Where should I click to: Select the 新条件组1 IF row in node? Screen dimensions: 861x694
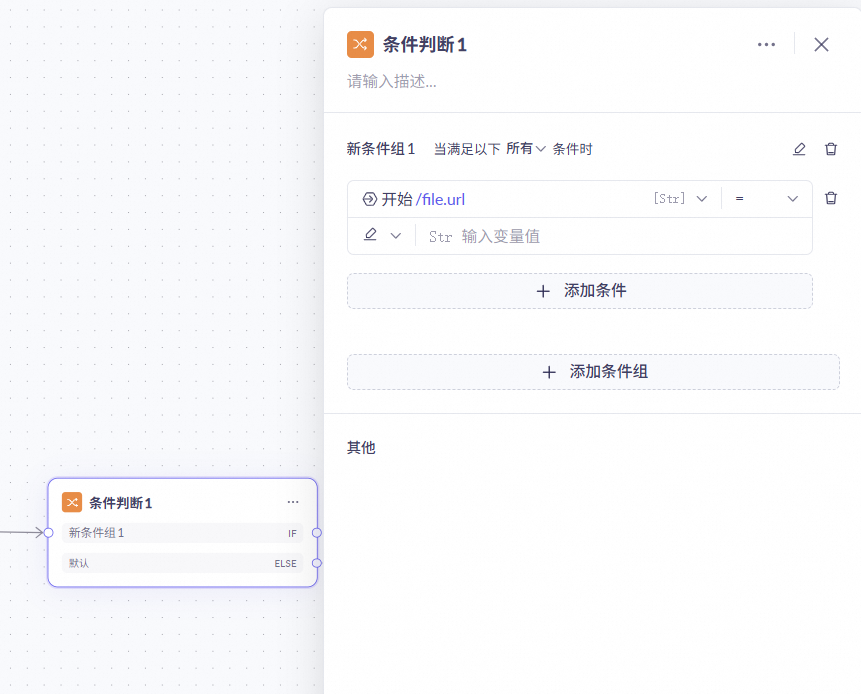(182, 533)
